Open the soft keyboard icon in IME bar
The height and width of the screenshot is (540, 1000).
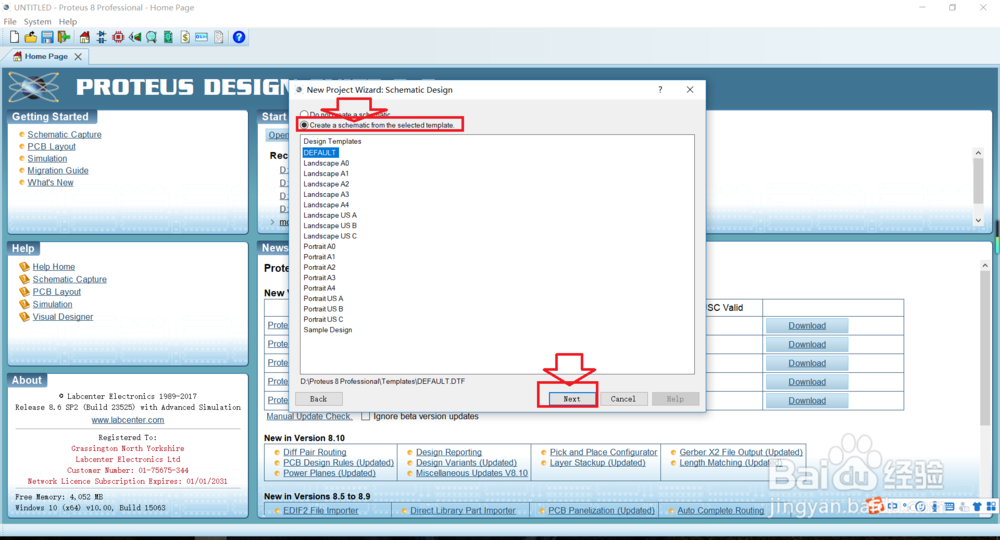pos(949,507)
